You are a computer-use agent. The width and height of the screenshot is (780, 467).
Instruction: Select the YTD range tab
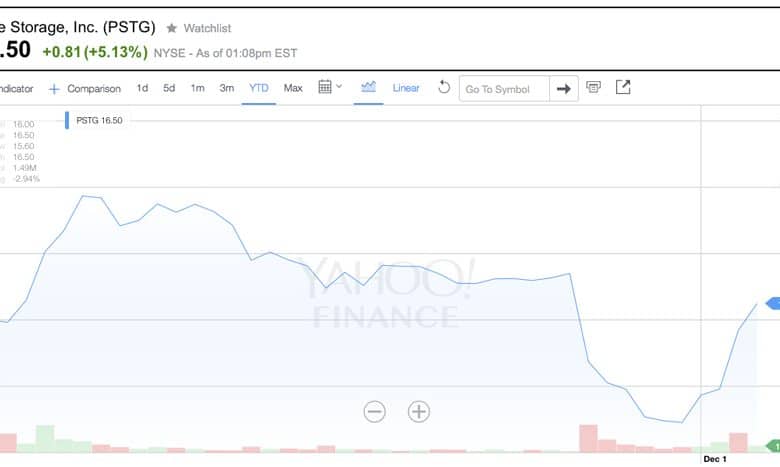(x=259, y=88)
